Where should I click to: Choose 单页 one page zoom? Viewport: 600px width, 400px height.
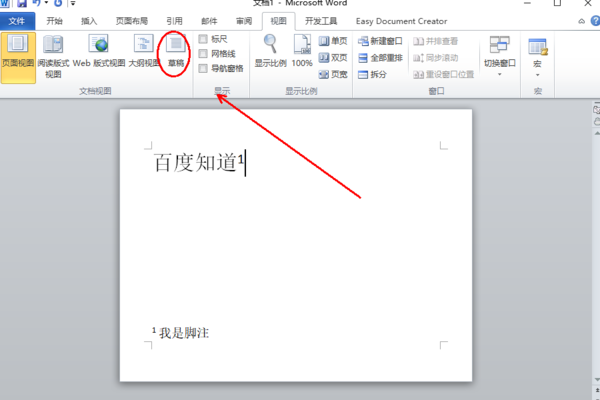pos(333,41)
